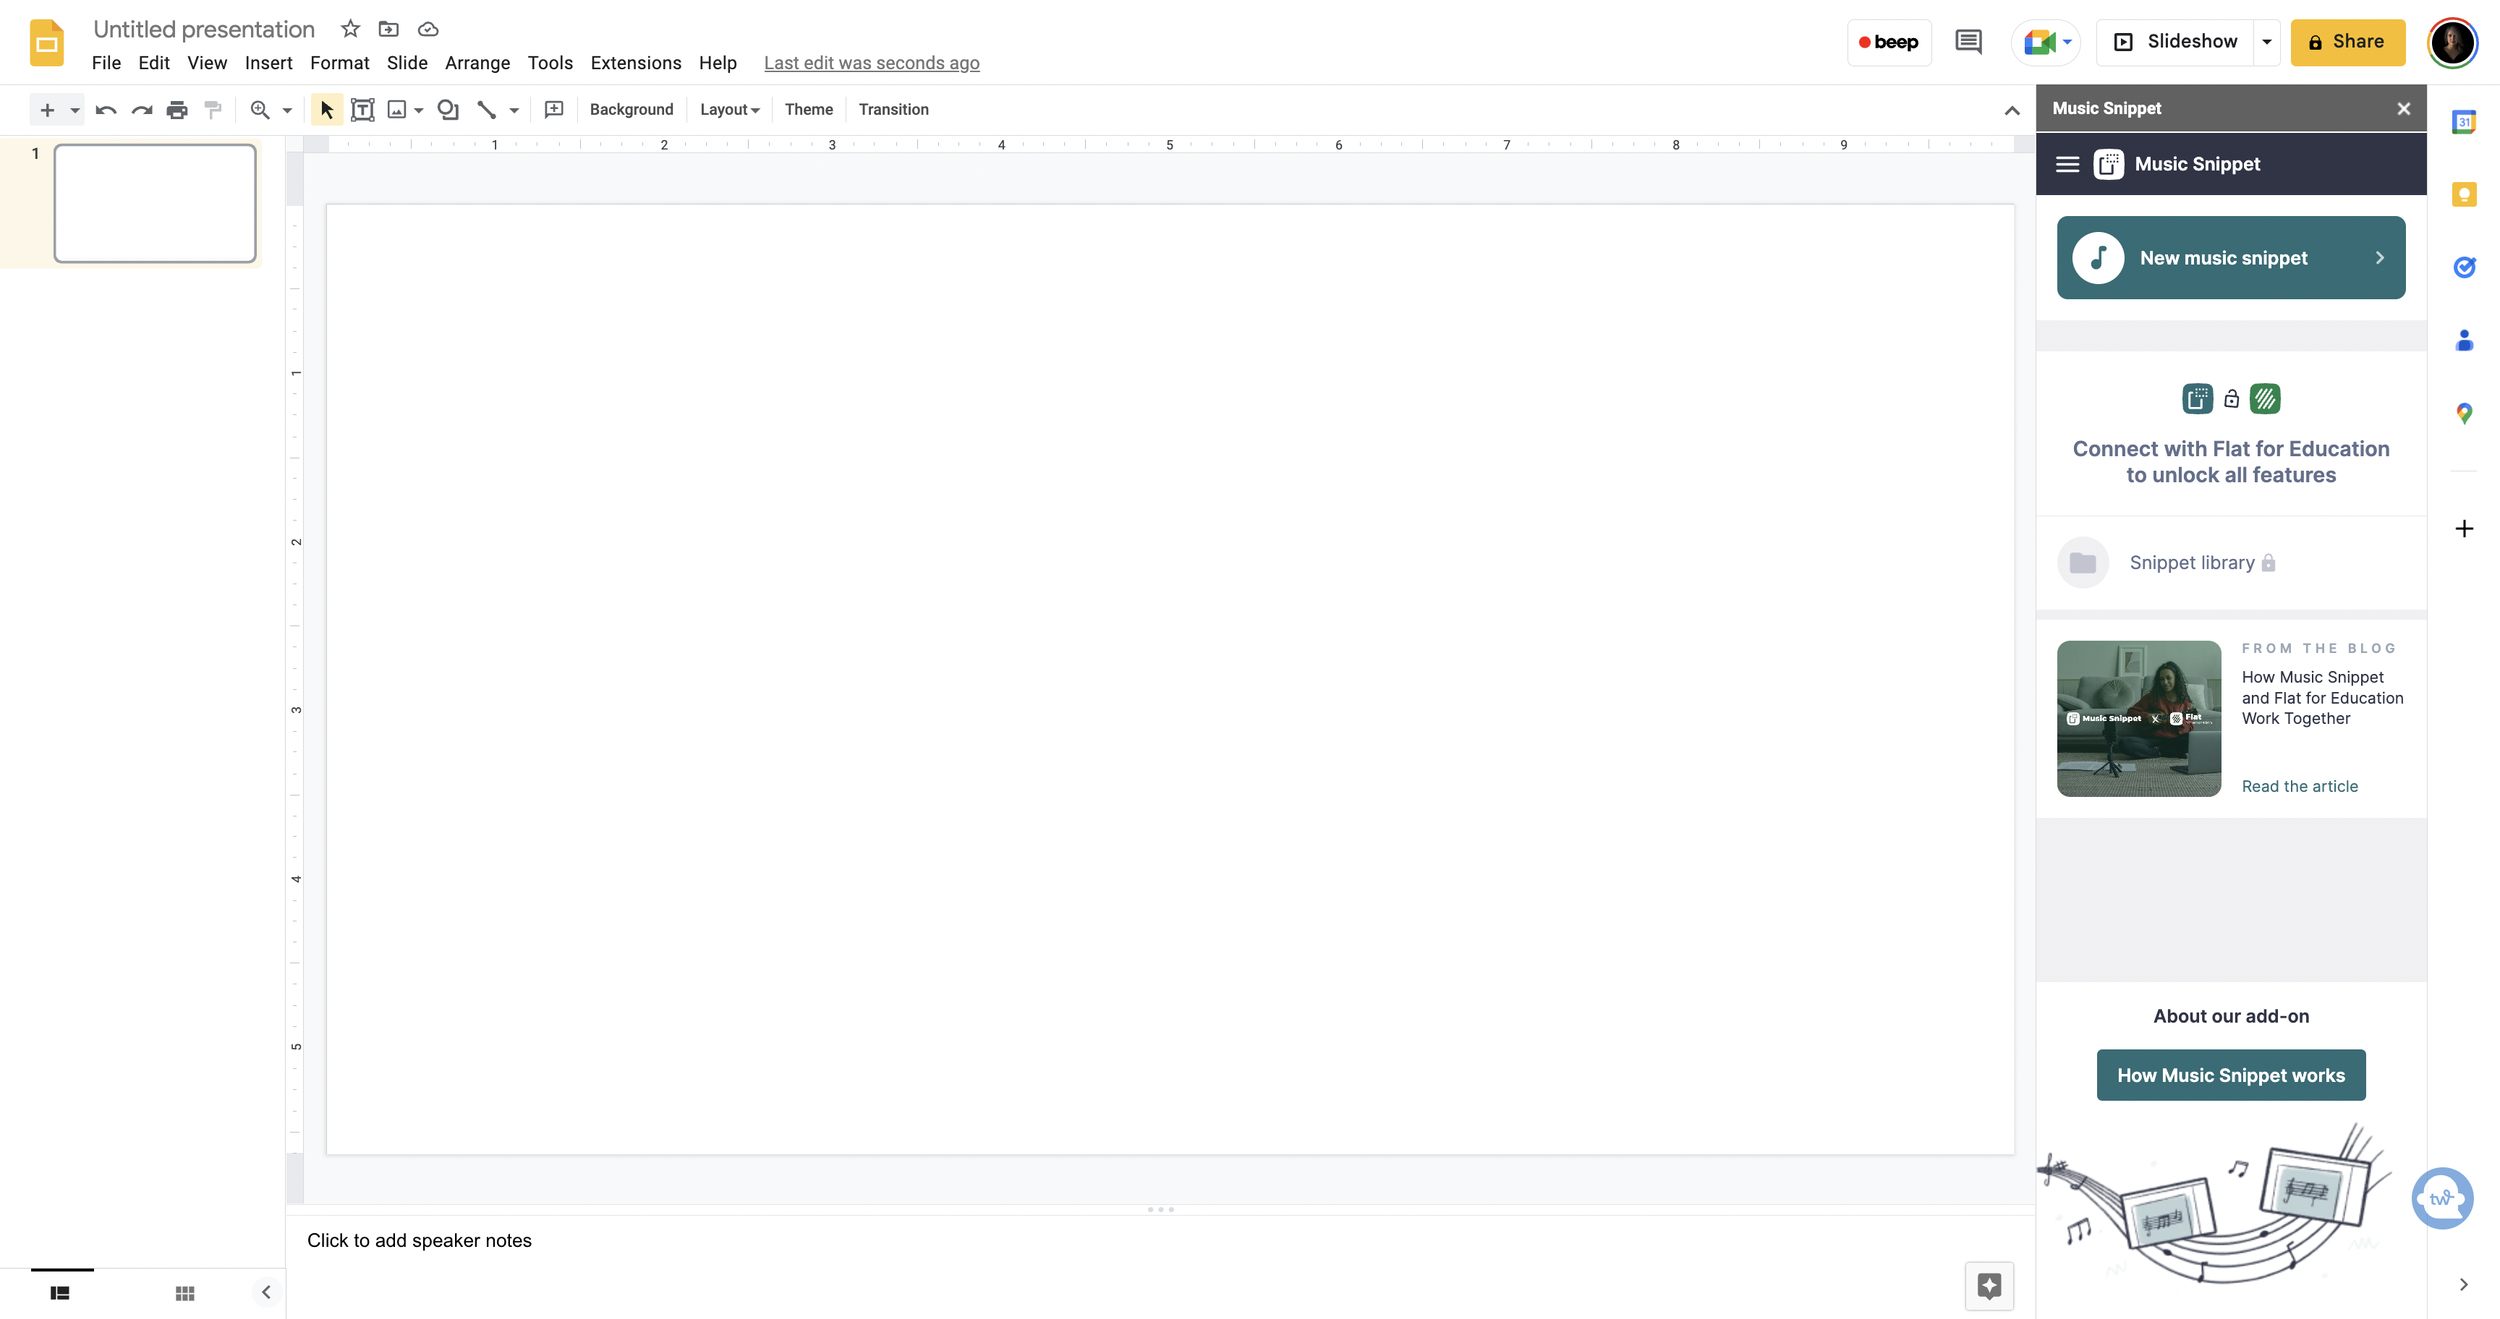Undo the last action

[106, 110]
